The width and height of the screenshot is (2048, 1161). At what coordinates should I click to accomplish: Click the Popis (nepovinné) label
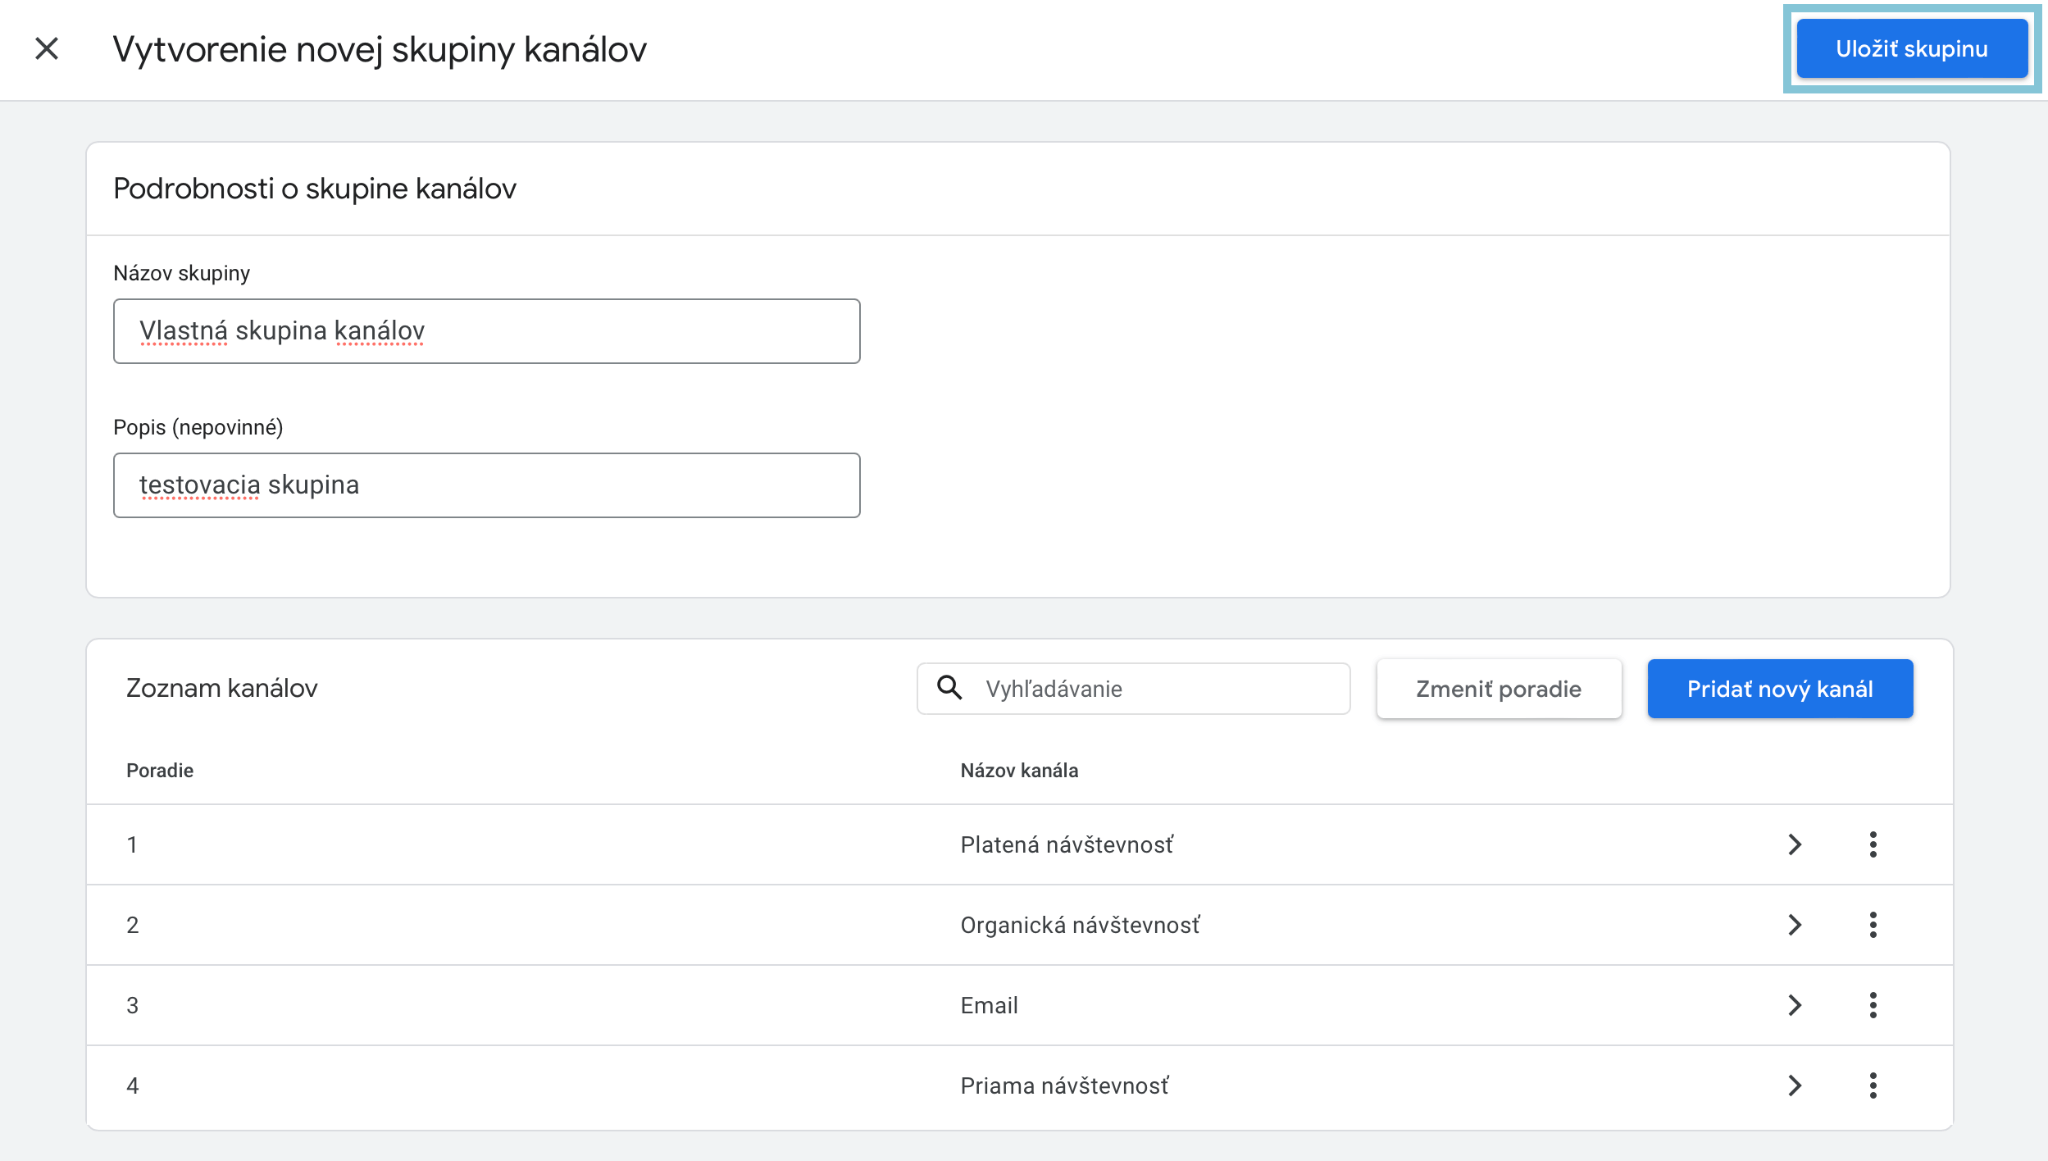[198, 427]
